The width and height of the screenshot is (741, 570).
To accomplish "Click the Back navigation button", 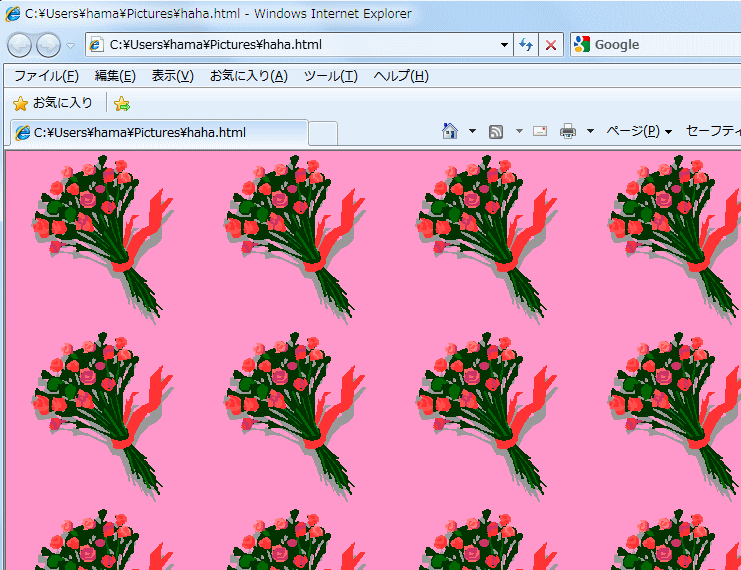I will pos(19,45).
